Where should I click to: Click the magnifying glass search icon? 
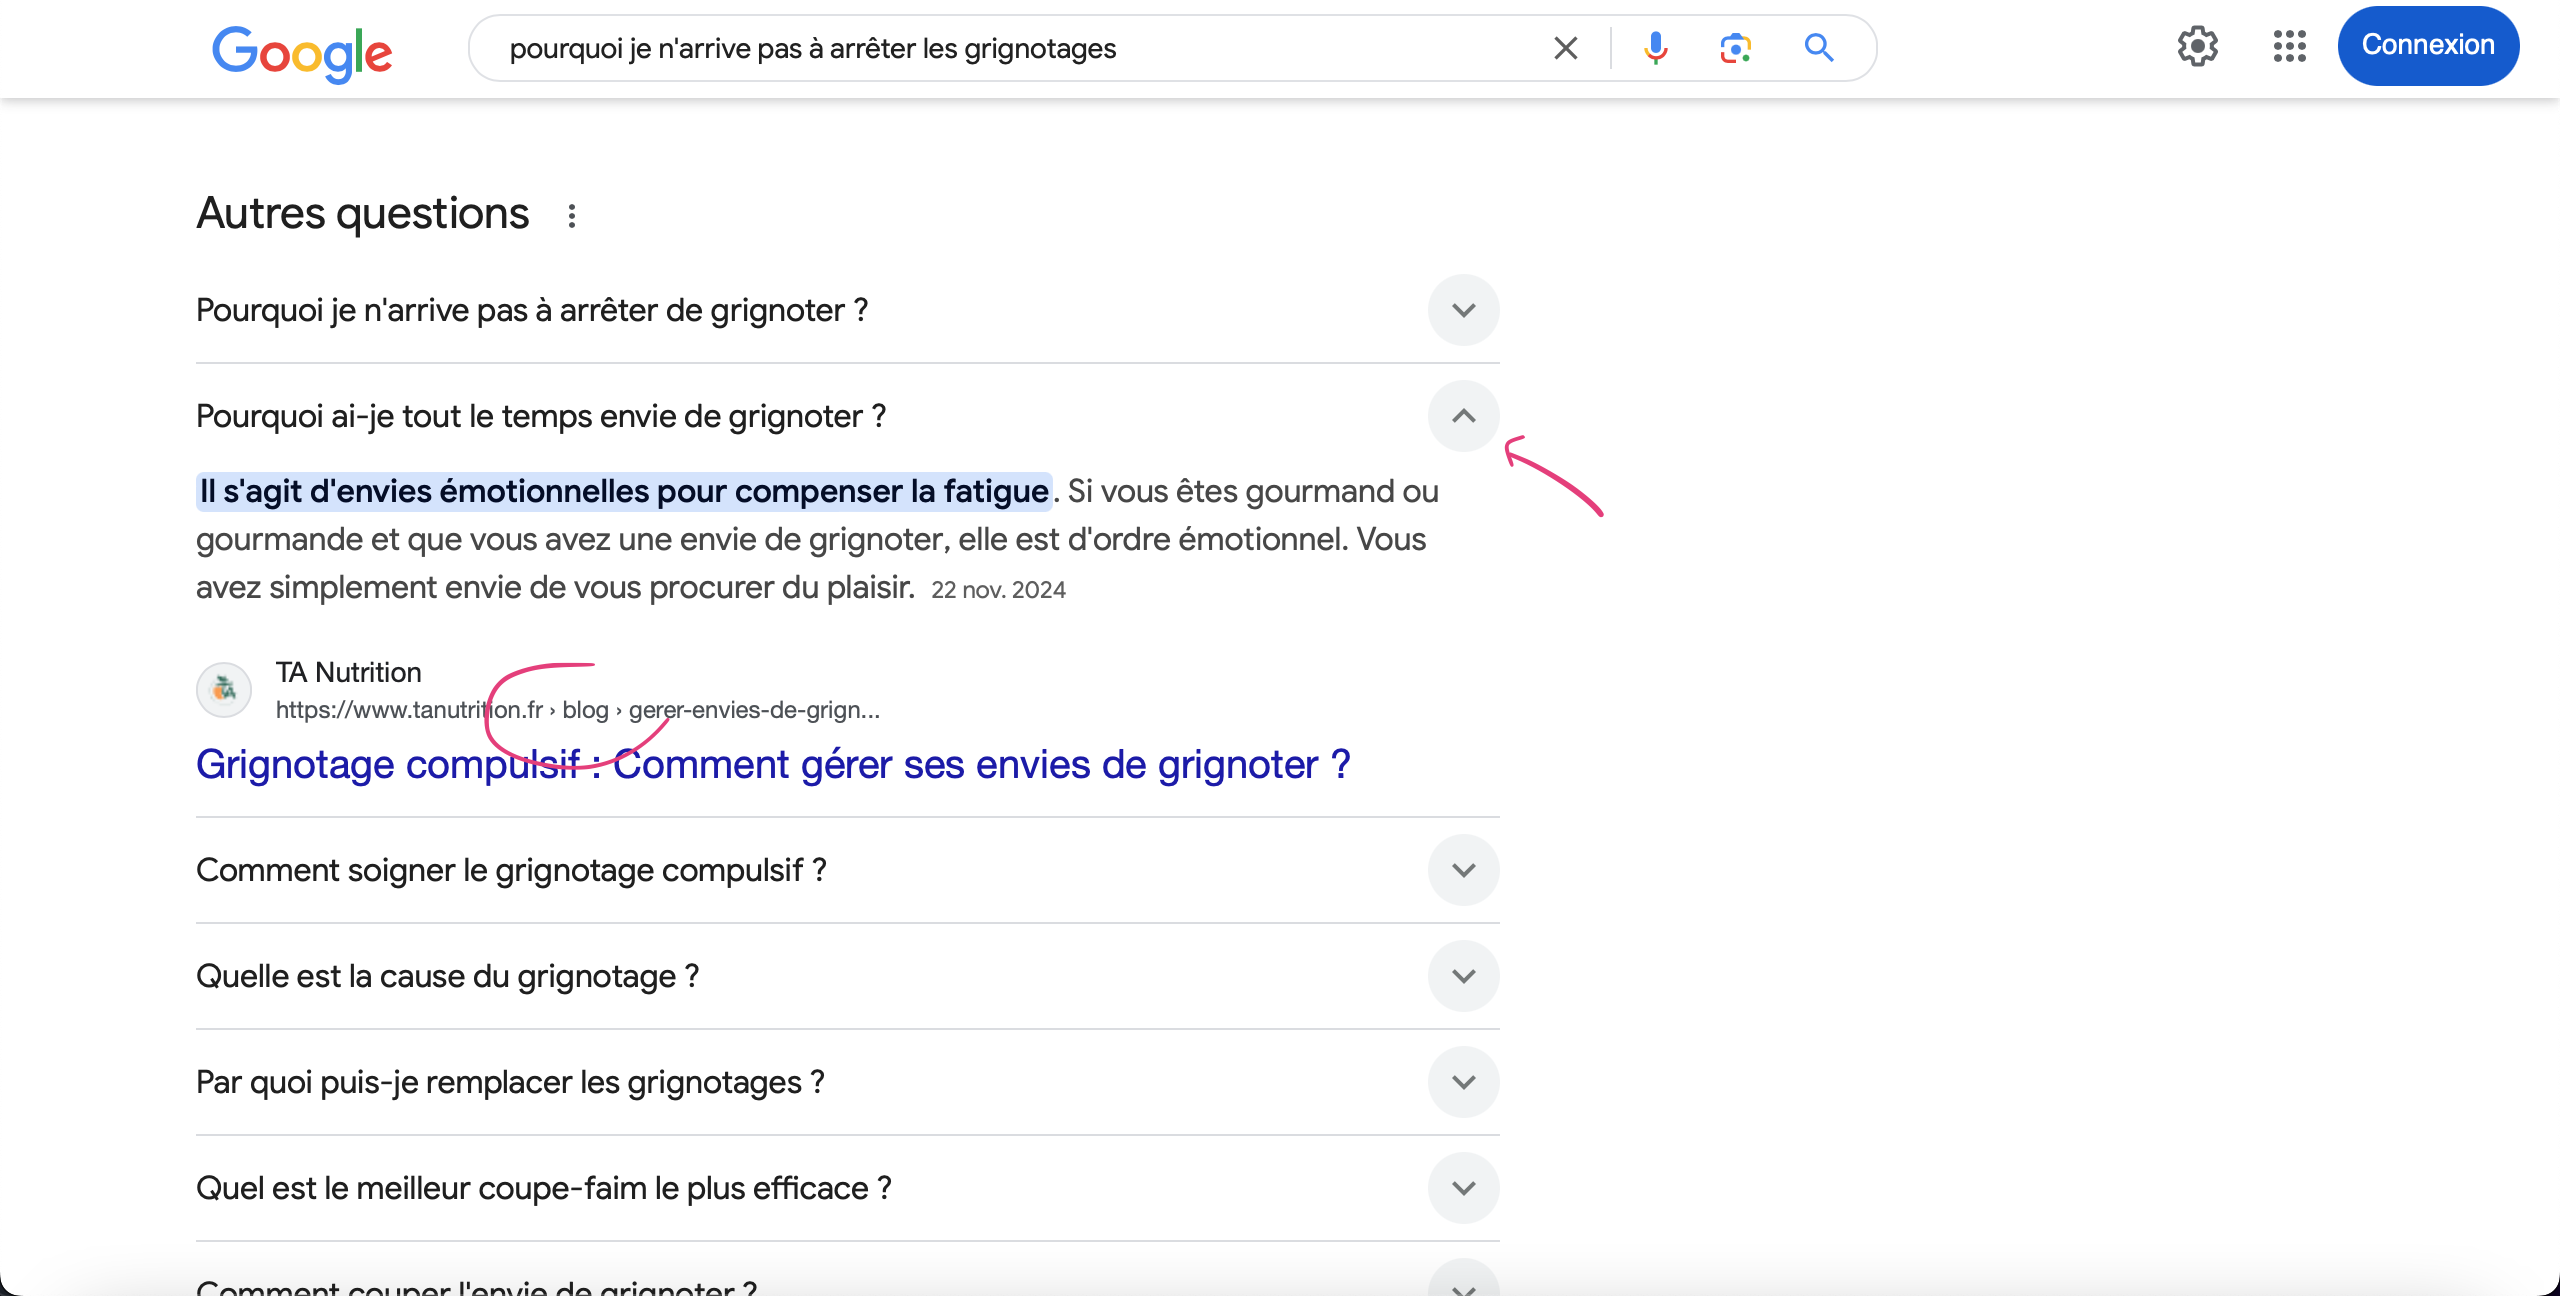tap(1819, 48)
